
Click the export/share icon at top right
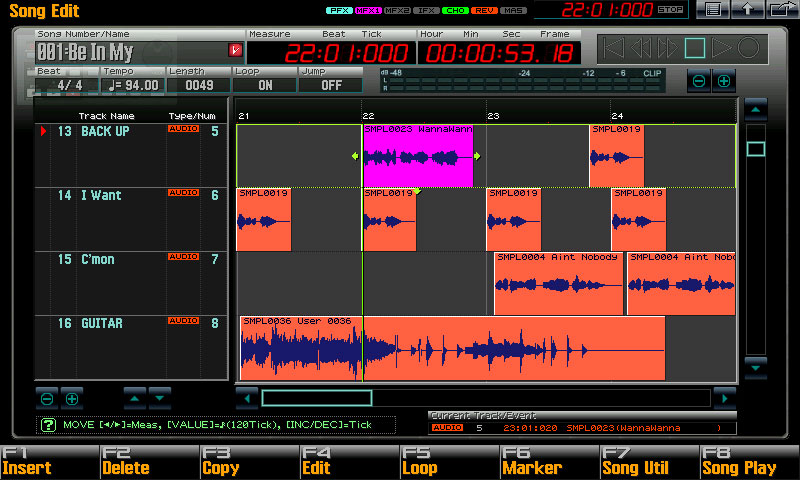coord(782,9)
